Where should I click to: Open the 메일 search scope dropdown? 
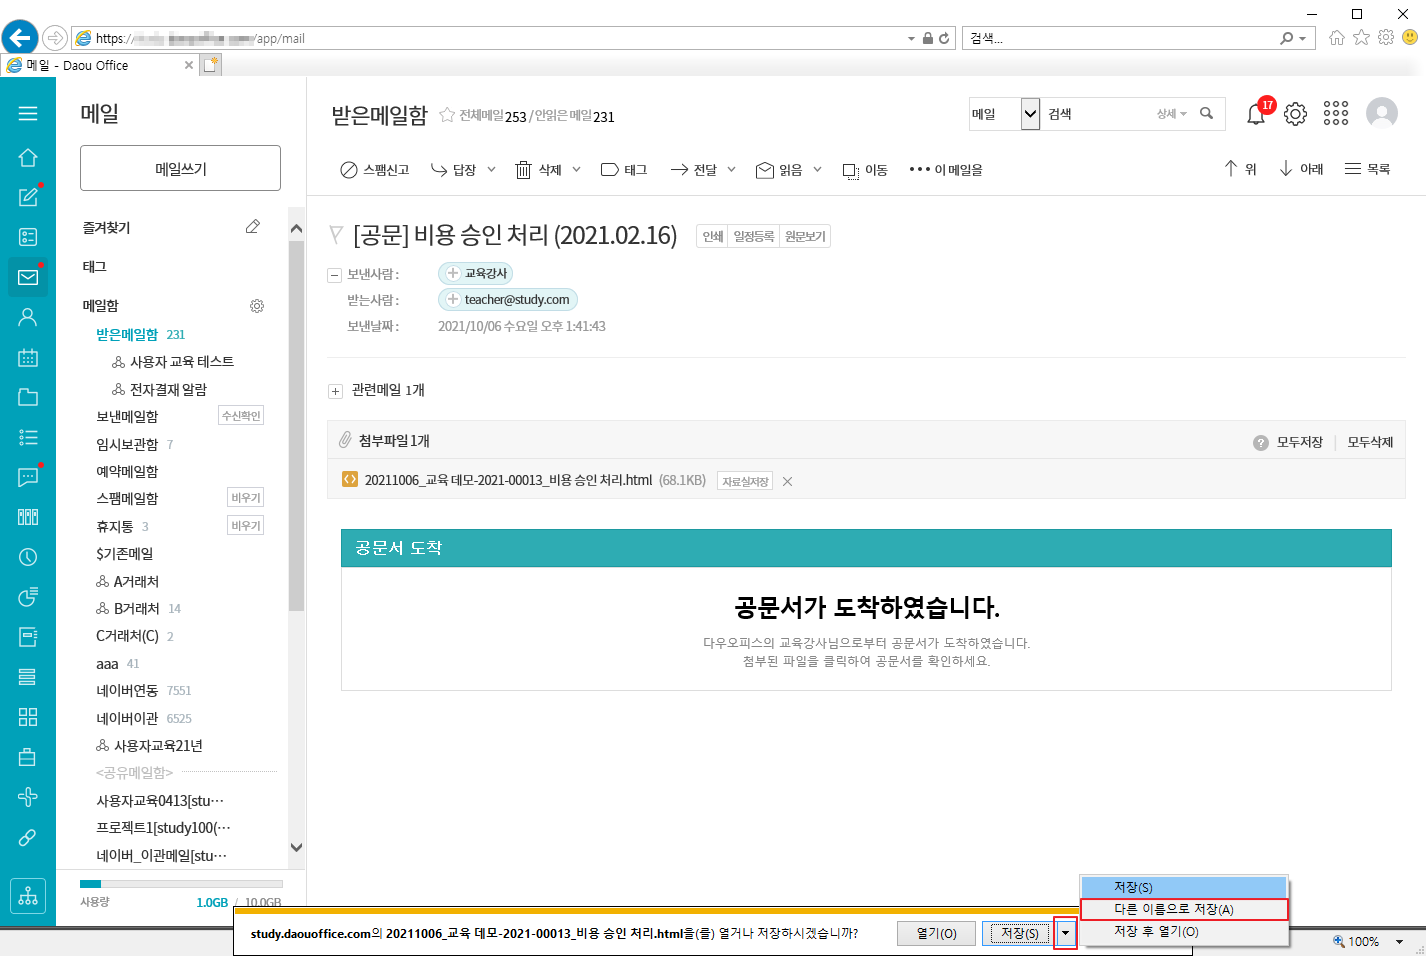coord(1030,114)
